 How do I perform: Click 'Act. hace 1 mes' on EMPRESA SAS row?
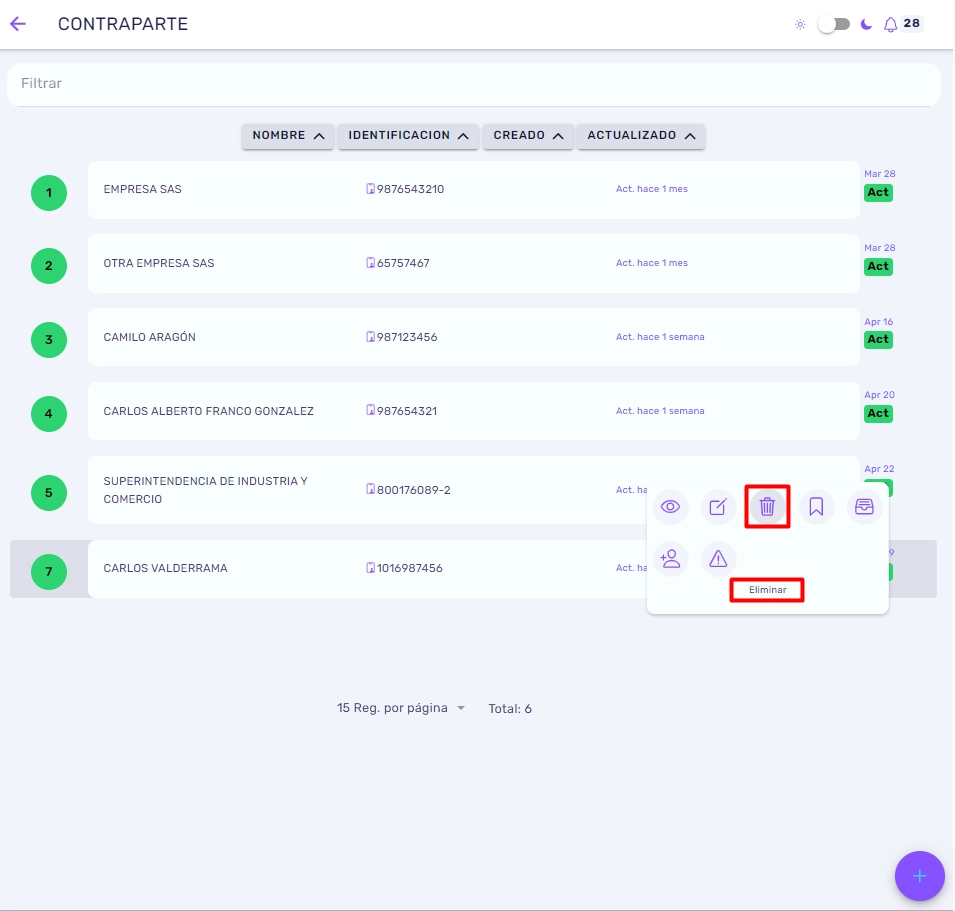pos(652,189)
